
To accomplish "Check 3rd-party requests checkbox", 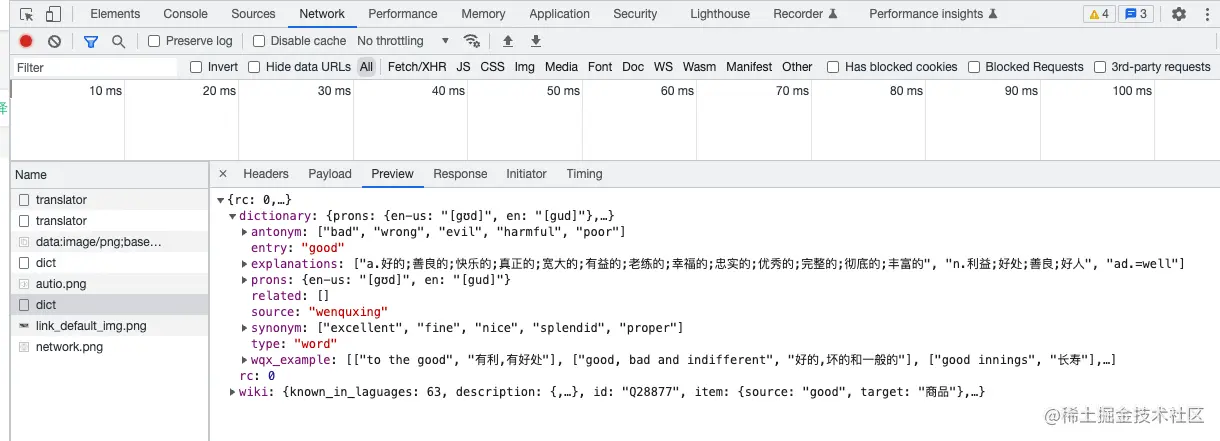I will (1100, 67).
